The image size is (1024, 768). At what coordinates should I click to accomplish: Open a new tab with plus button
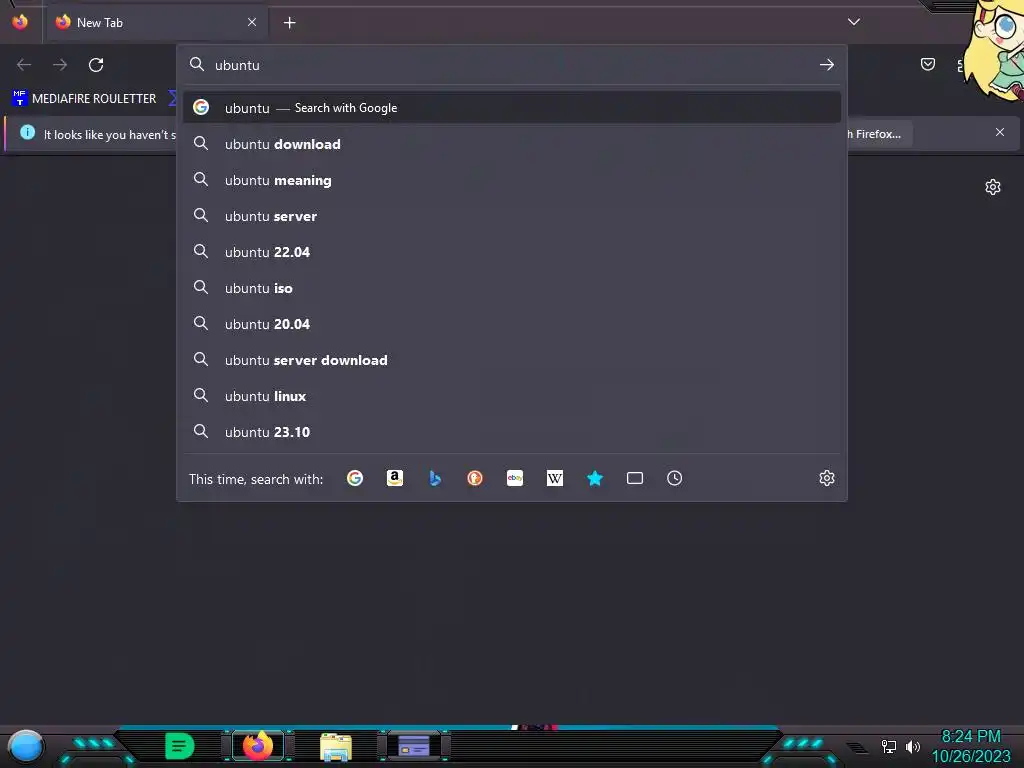pos(289,23)
